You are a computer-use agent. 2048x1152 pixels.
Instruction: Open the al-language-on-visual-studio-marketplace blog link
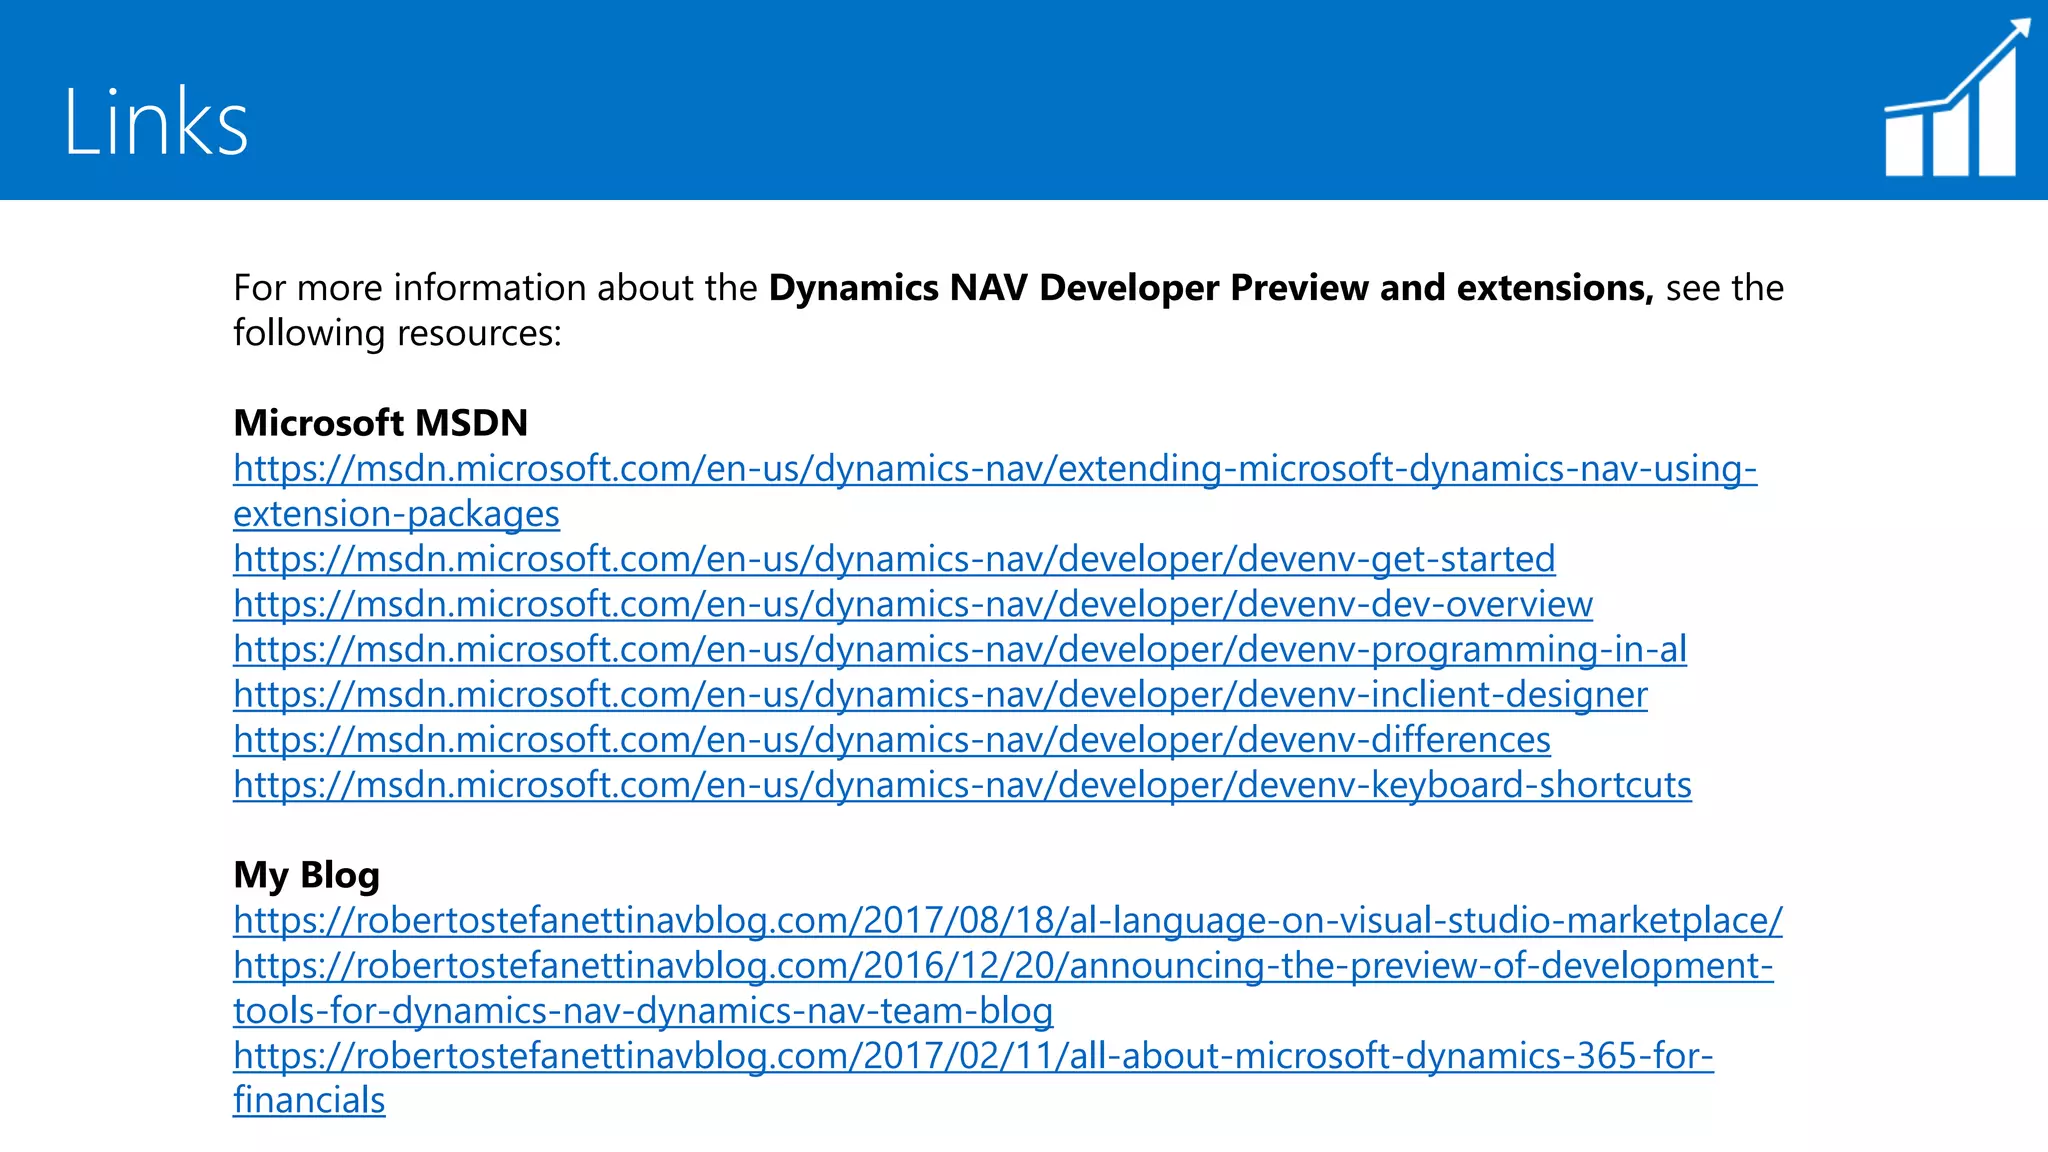(1007, 919)
